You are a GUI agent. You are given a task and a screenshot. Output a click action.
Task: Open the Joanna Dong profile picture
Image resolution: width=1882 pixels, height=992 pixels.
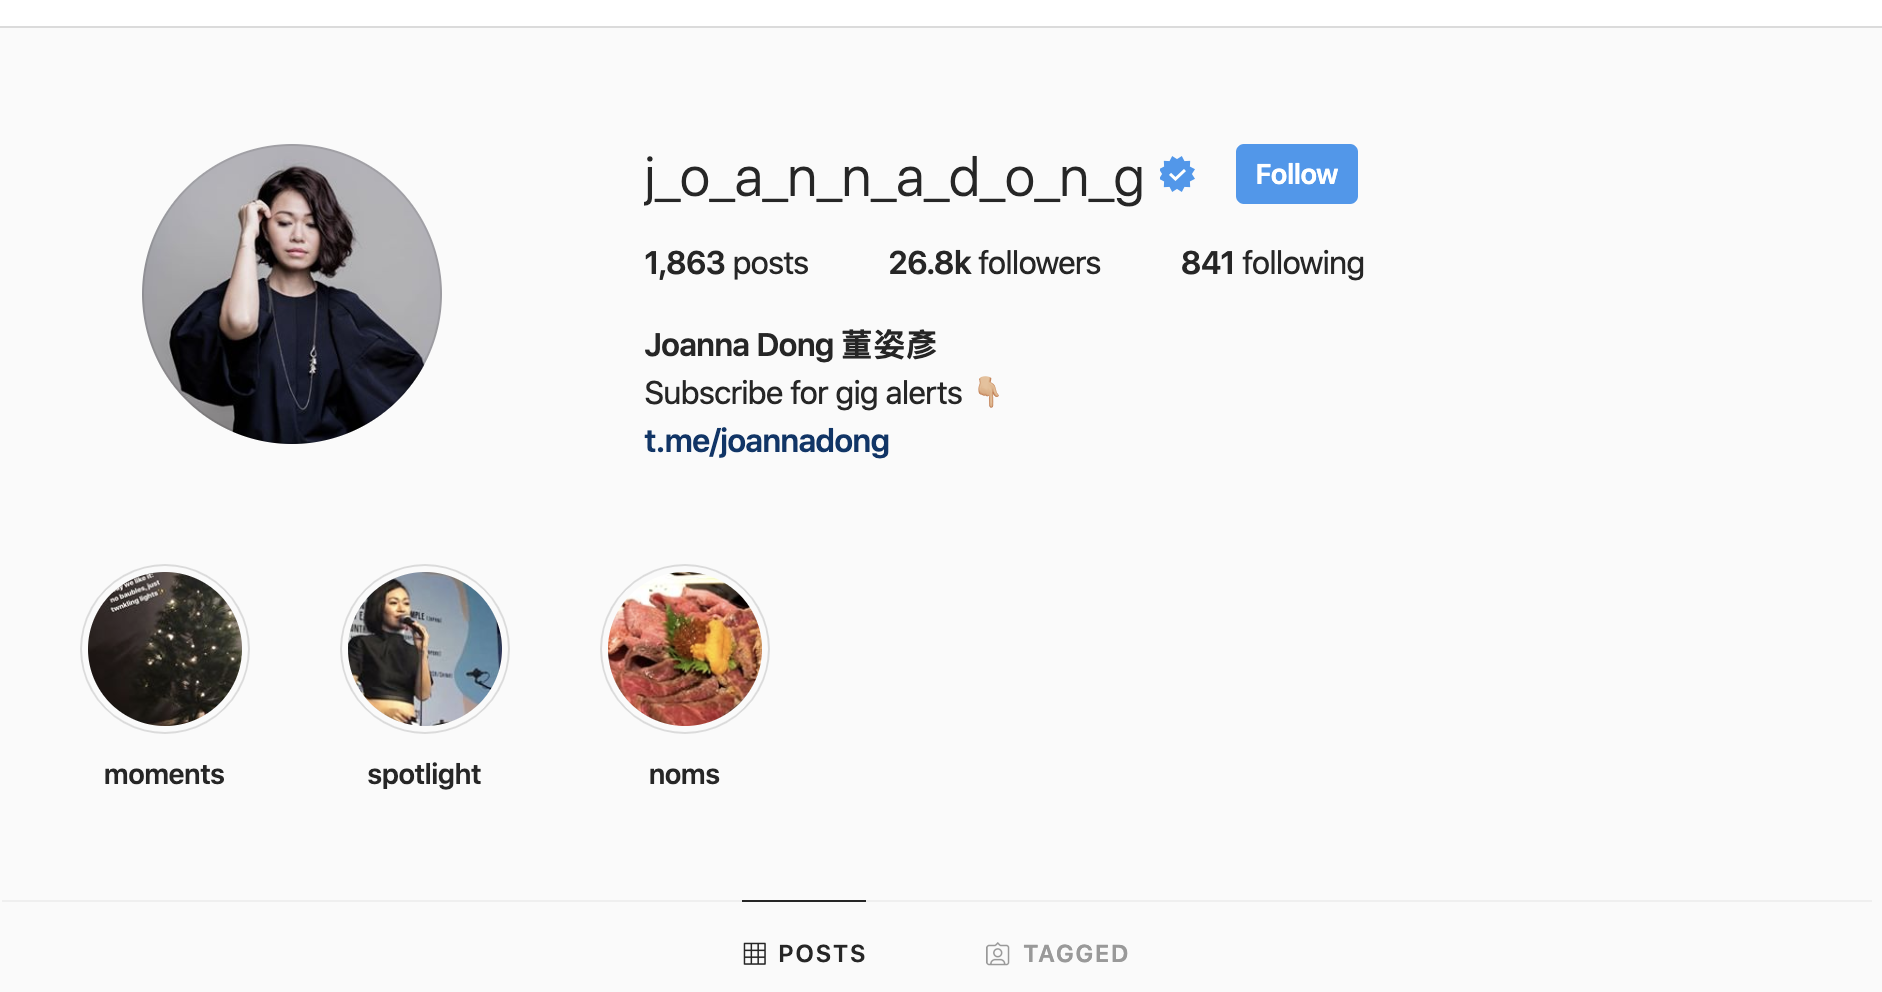pos(292,294)
